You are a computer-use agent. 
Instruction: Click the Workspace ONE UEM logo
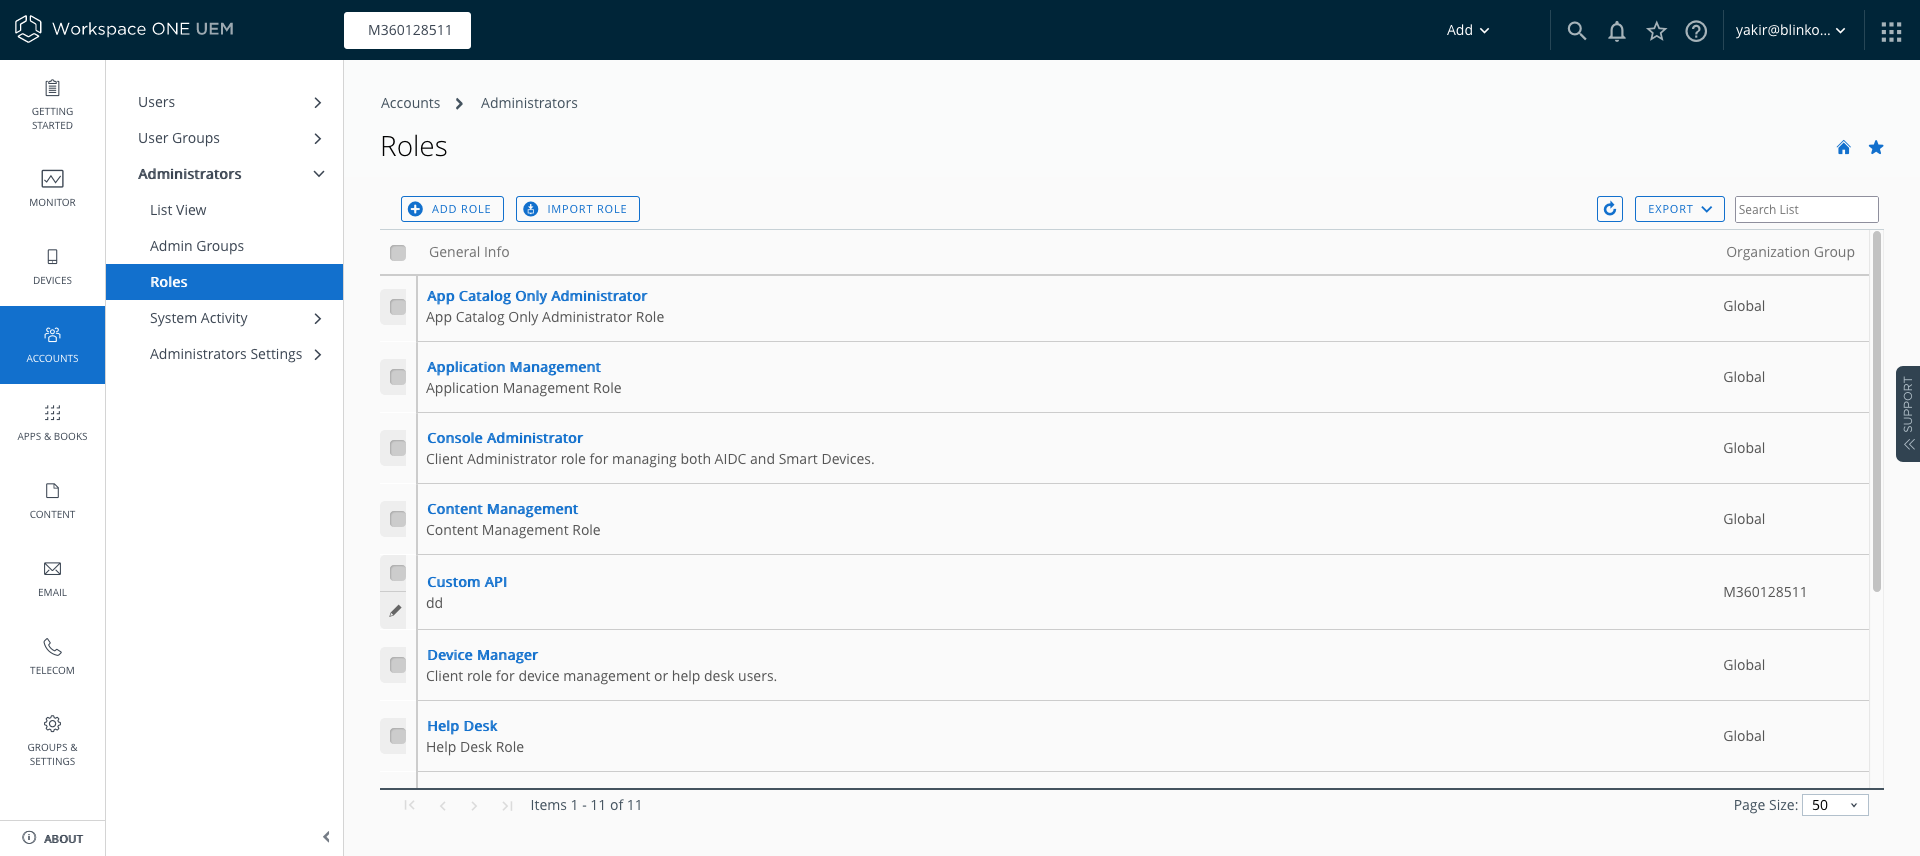pyautogui.click(x=124, y=29)
